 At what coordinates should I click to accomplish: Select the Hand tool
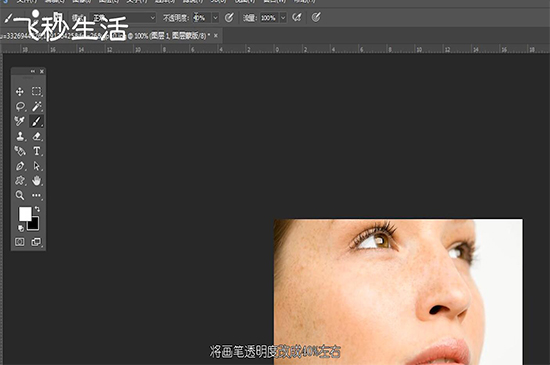click(36, 181)
